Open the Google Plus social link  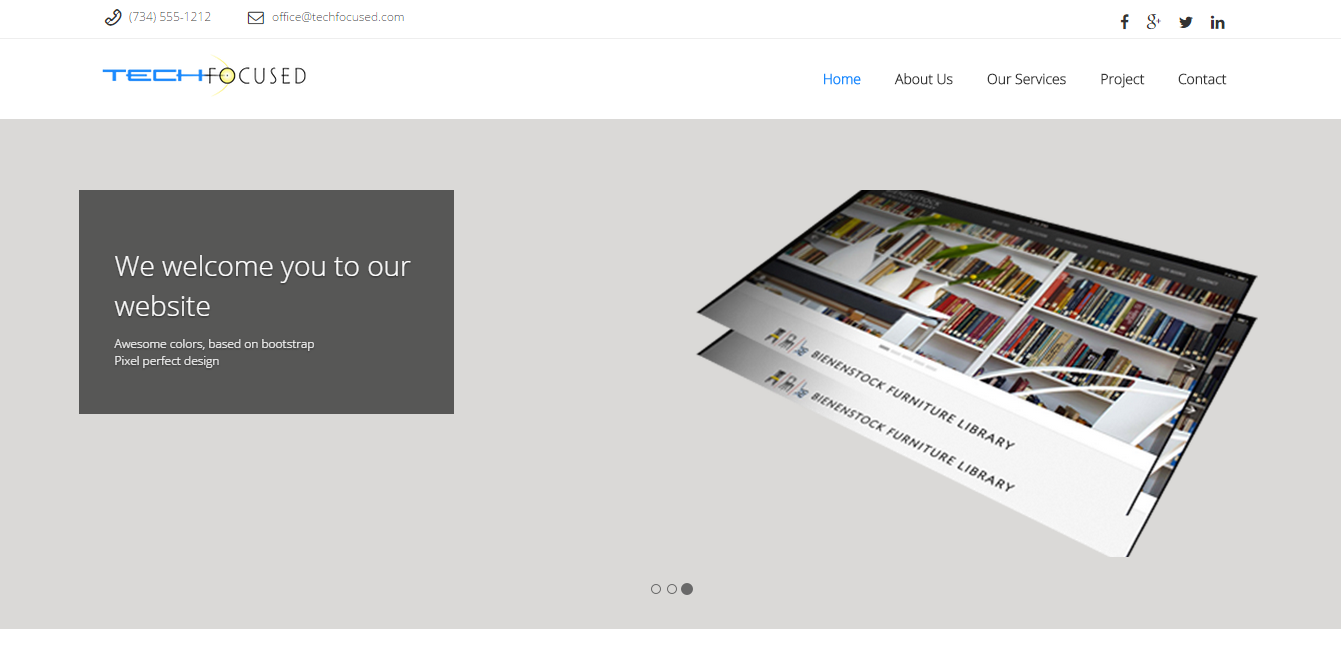(1154, 22)
